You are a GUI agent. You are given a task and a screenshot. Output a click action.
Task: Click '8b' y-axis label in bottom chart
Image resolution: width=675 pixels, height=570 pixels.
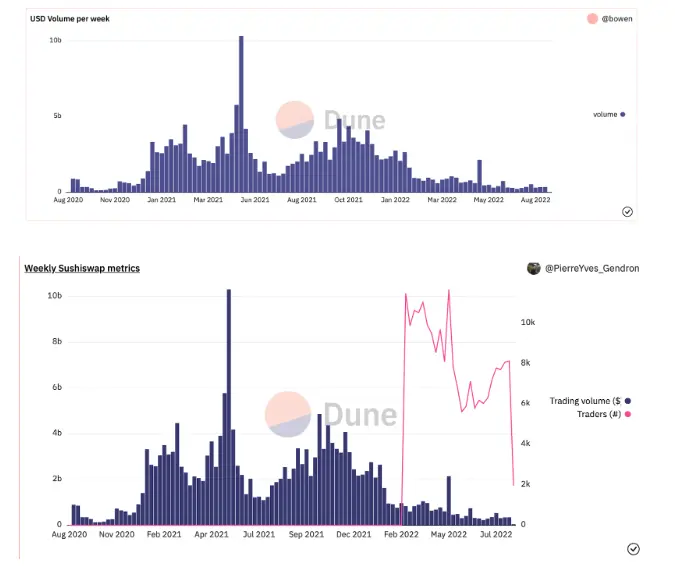[57, 341]
